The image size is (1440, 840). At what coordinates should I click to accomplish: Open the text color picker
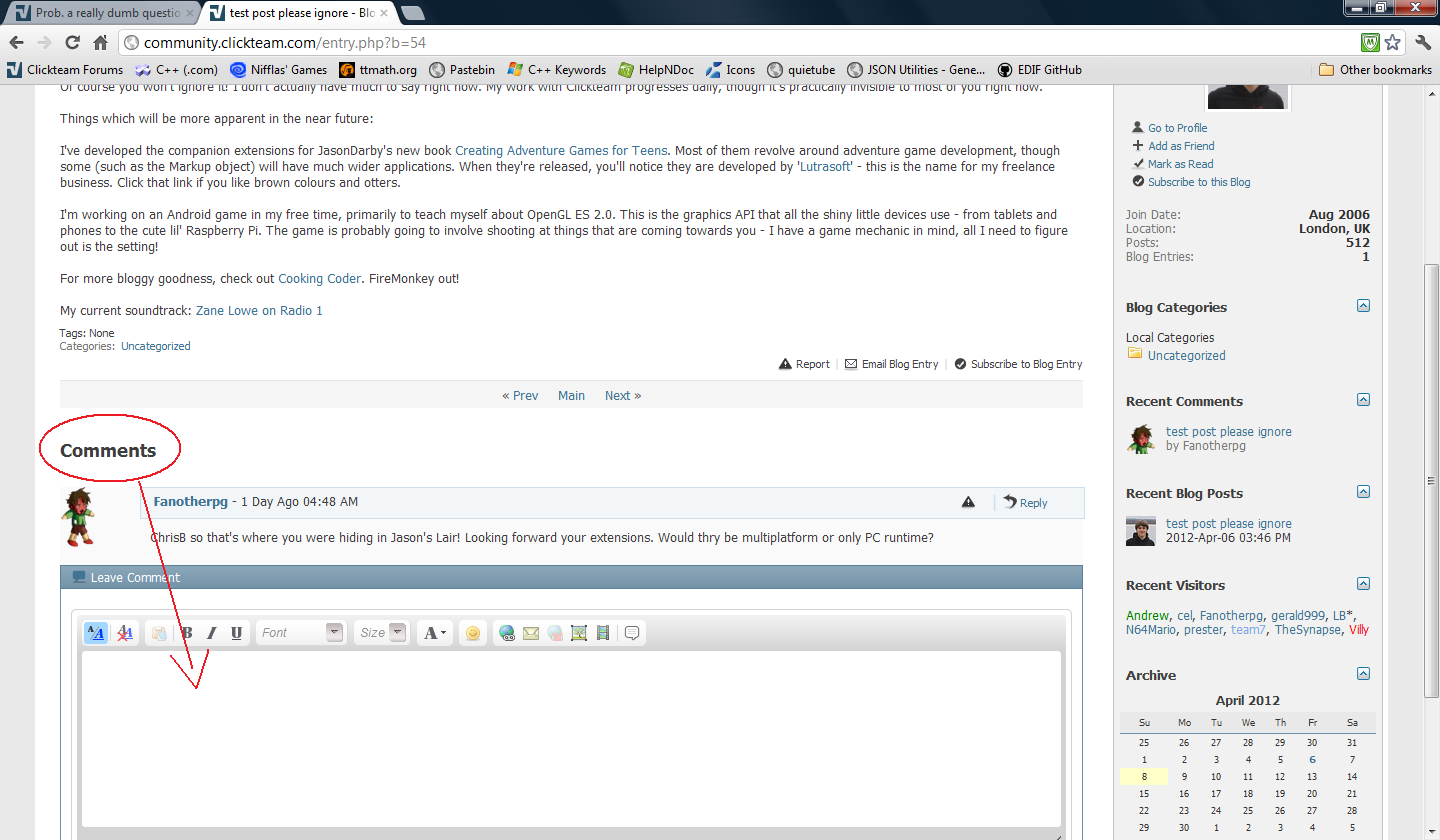click(x=435, y=633)
